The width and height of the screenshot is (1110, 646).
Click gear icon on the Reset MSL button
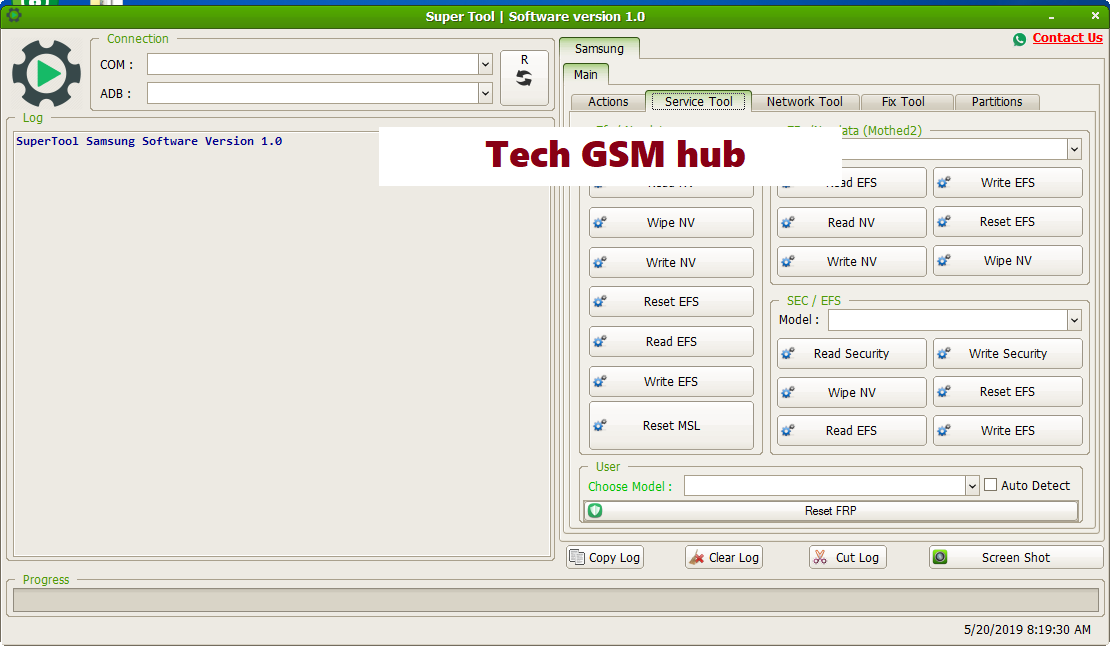[x=600, y=425]
